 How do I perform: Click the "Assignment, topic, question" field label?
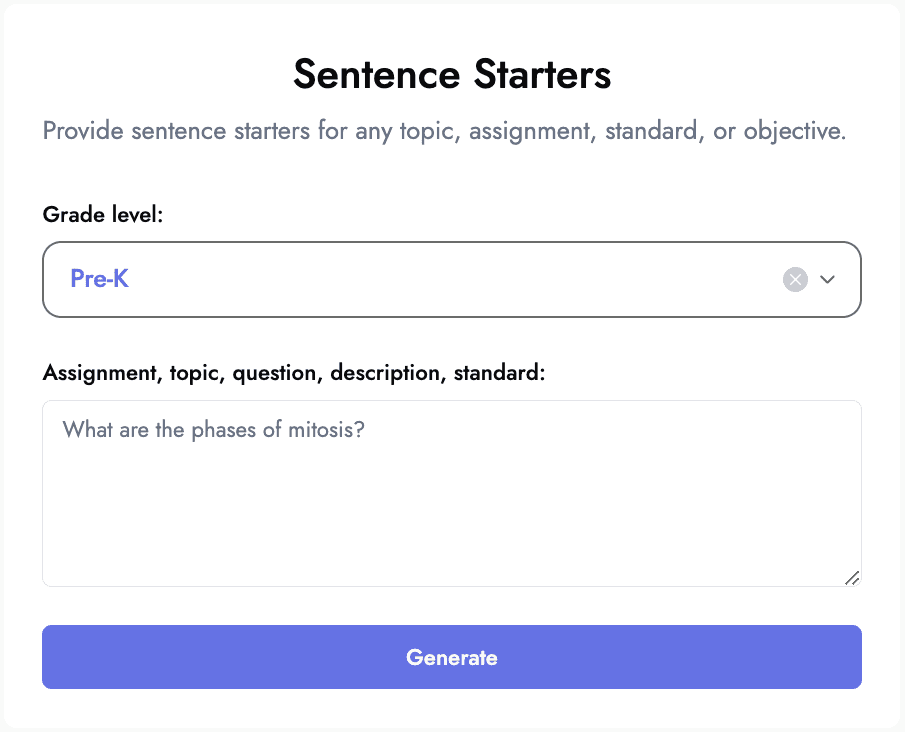pyautogui.click(x=293, y=373)
